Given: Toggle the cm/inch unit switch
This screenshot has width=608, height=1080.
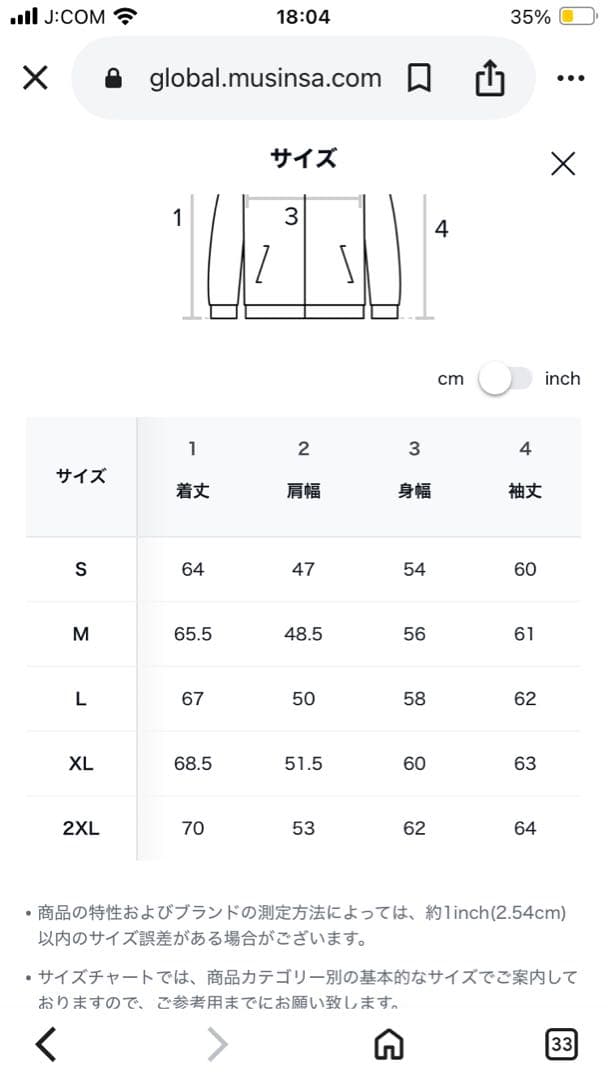Looking at the screenshot, I should click(507, 379).
